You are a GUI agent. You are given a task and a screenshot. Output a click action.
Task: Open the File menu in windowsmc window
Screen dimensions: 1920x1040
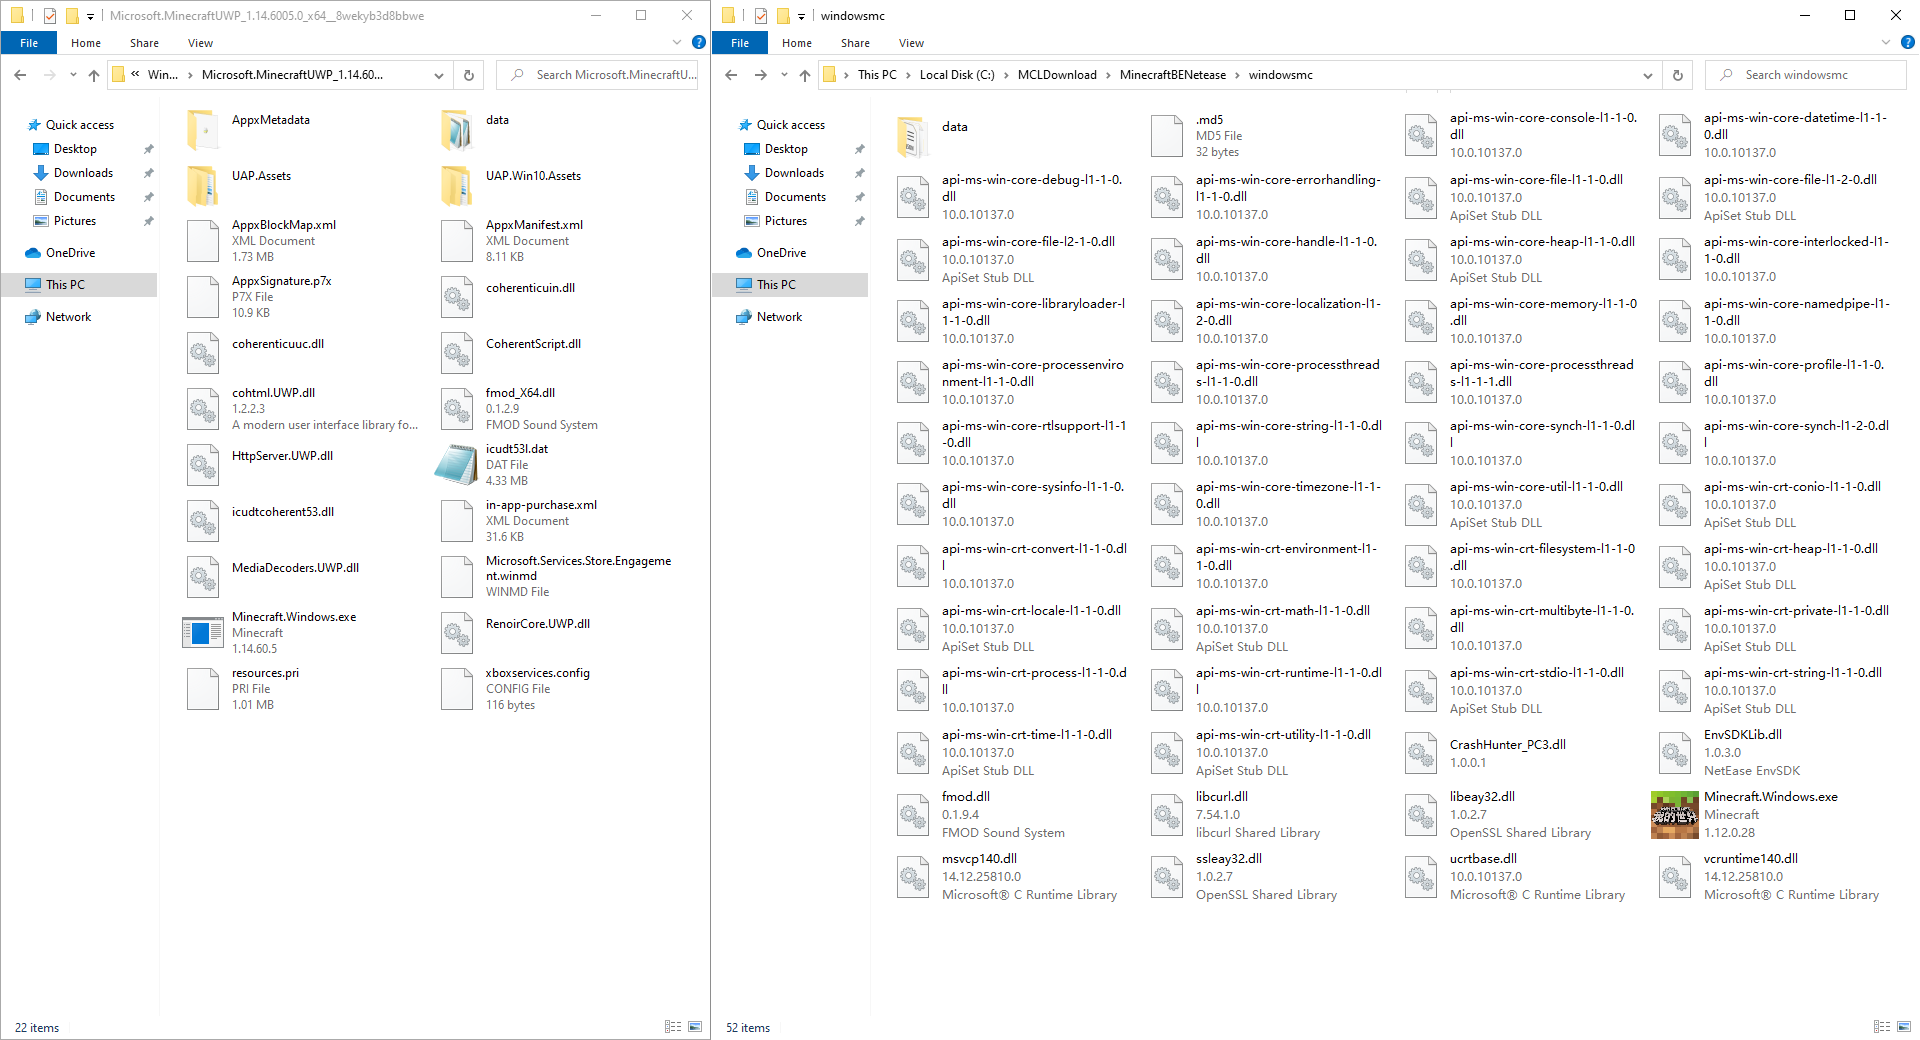point(740,43)
